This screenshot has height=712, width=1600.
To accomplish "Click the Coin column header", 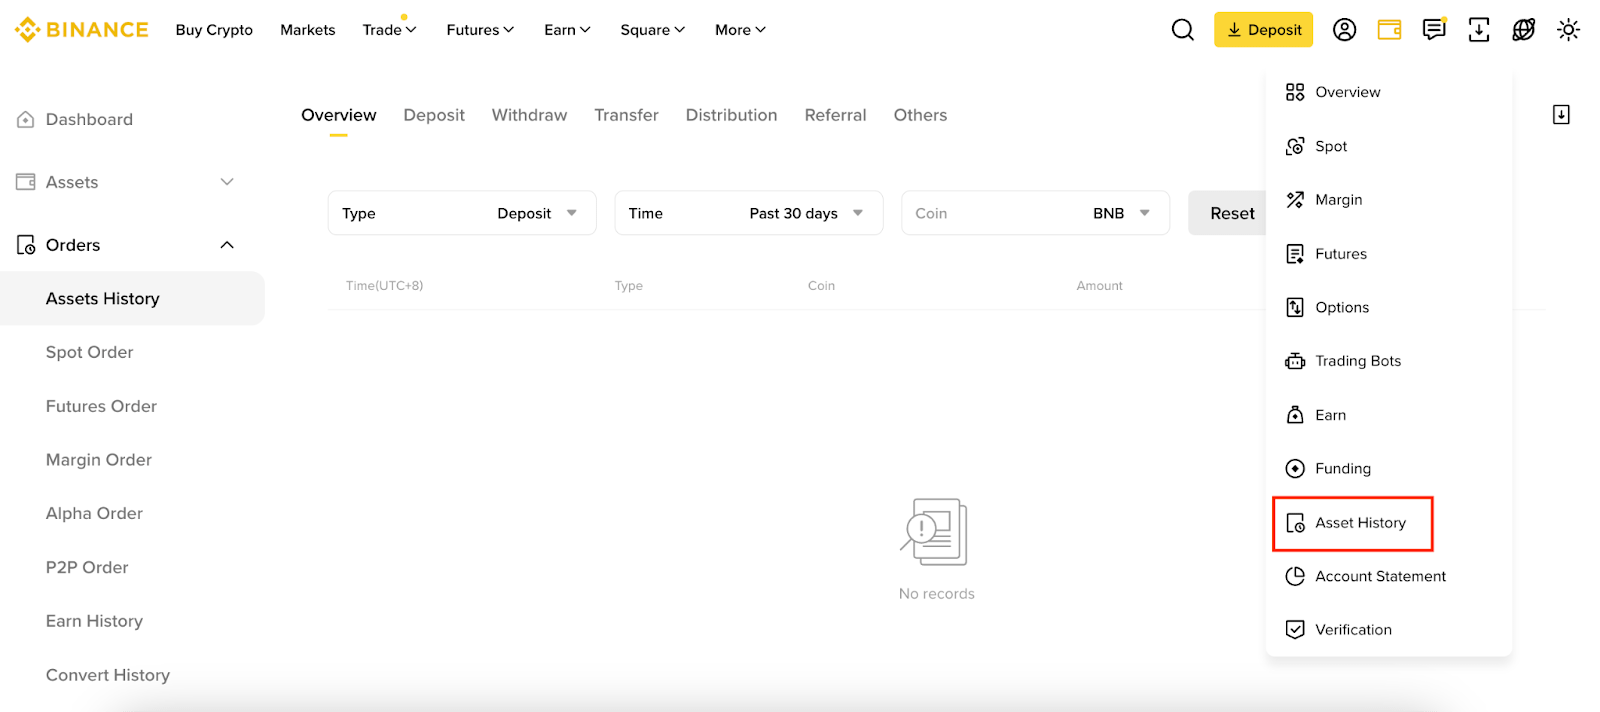I will tap(821, 286).
